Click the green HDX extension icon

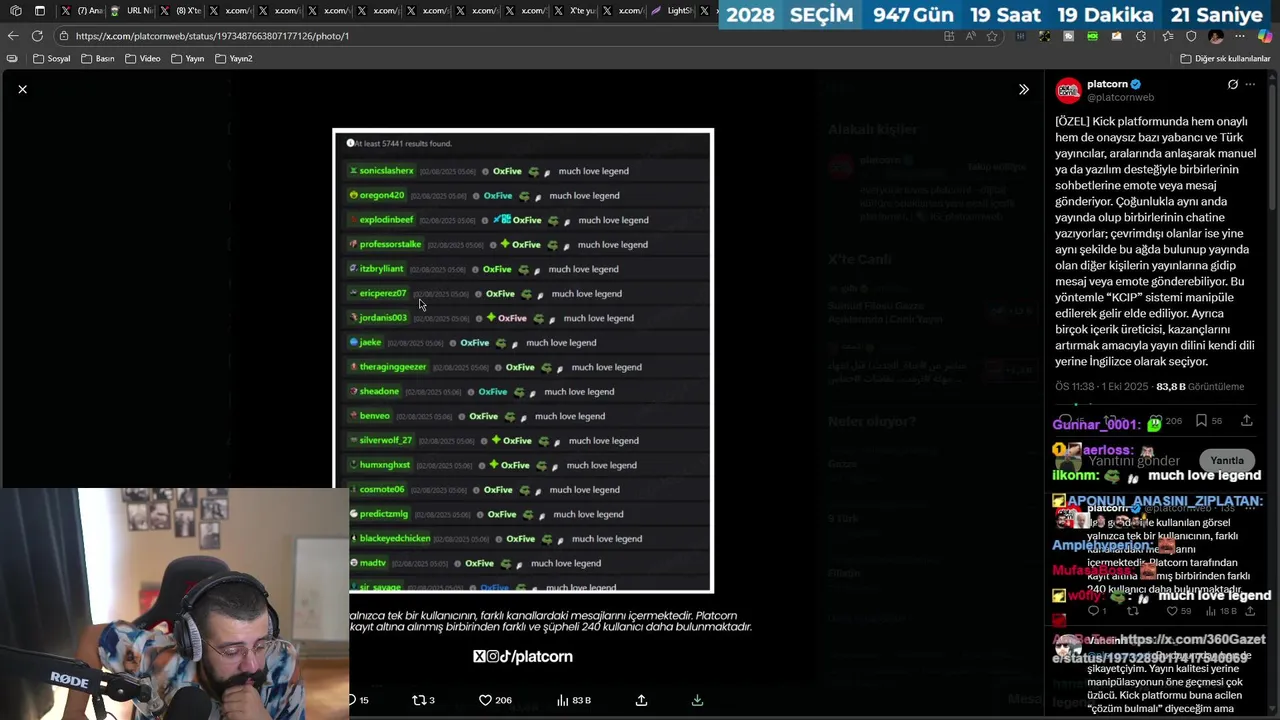[x=1092, y=36]
